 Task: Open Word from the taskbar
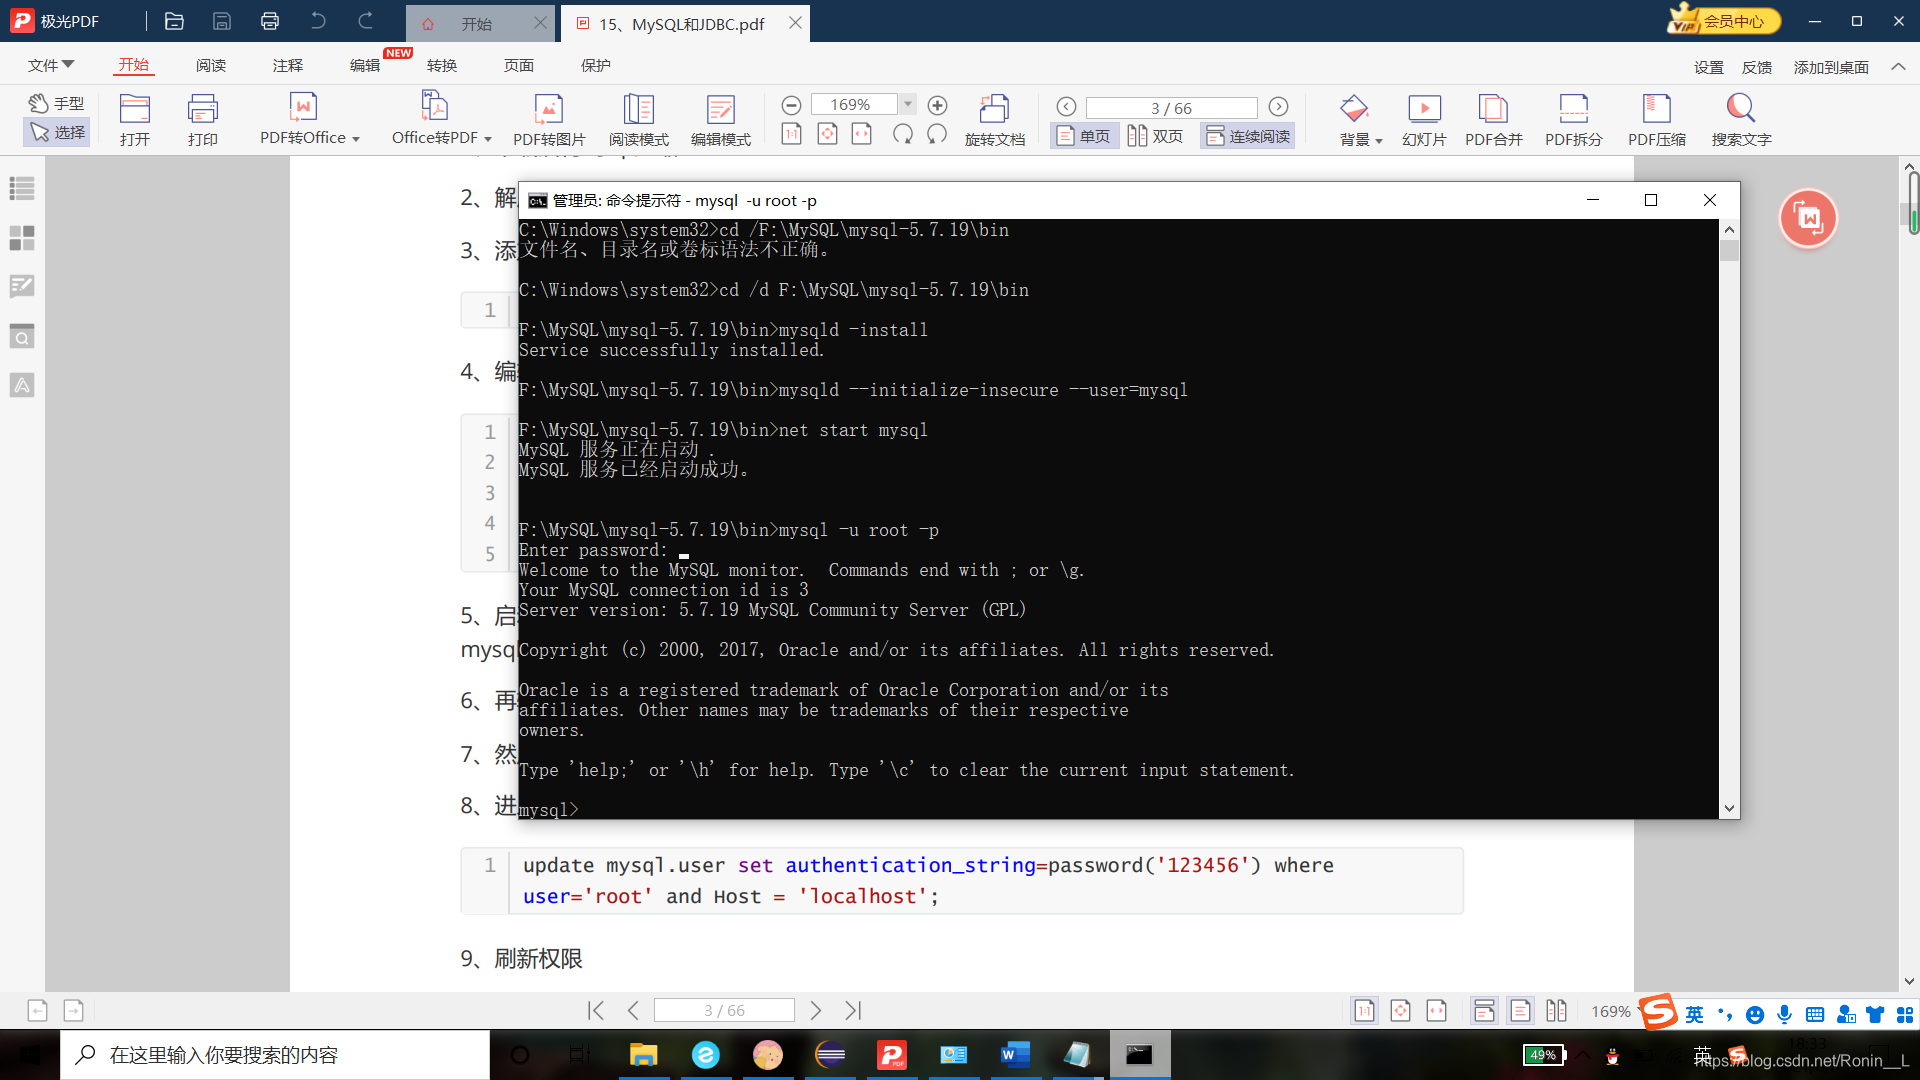(1015, 1055)
